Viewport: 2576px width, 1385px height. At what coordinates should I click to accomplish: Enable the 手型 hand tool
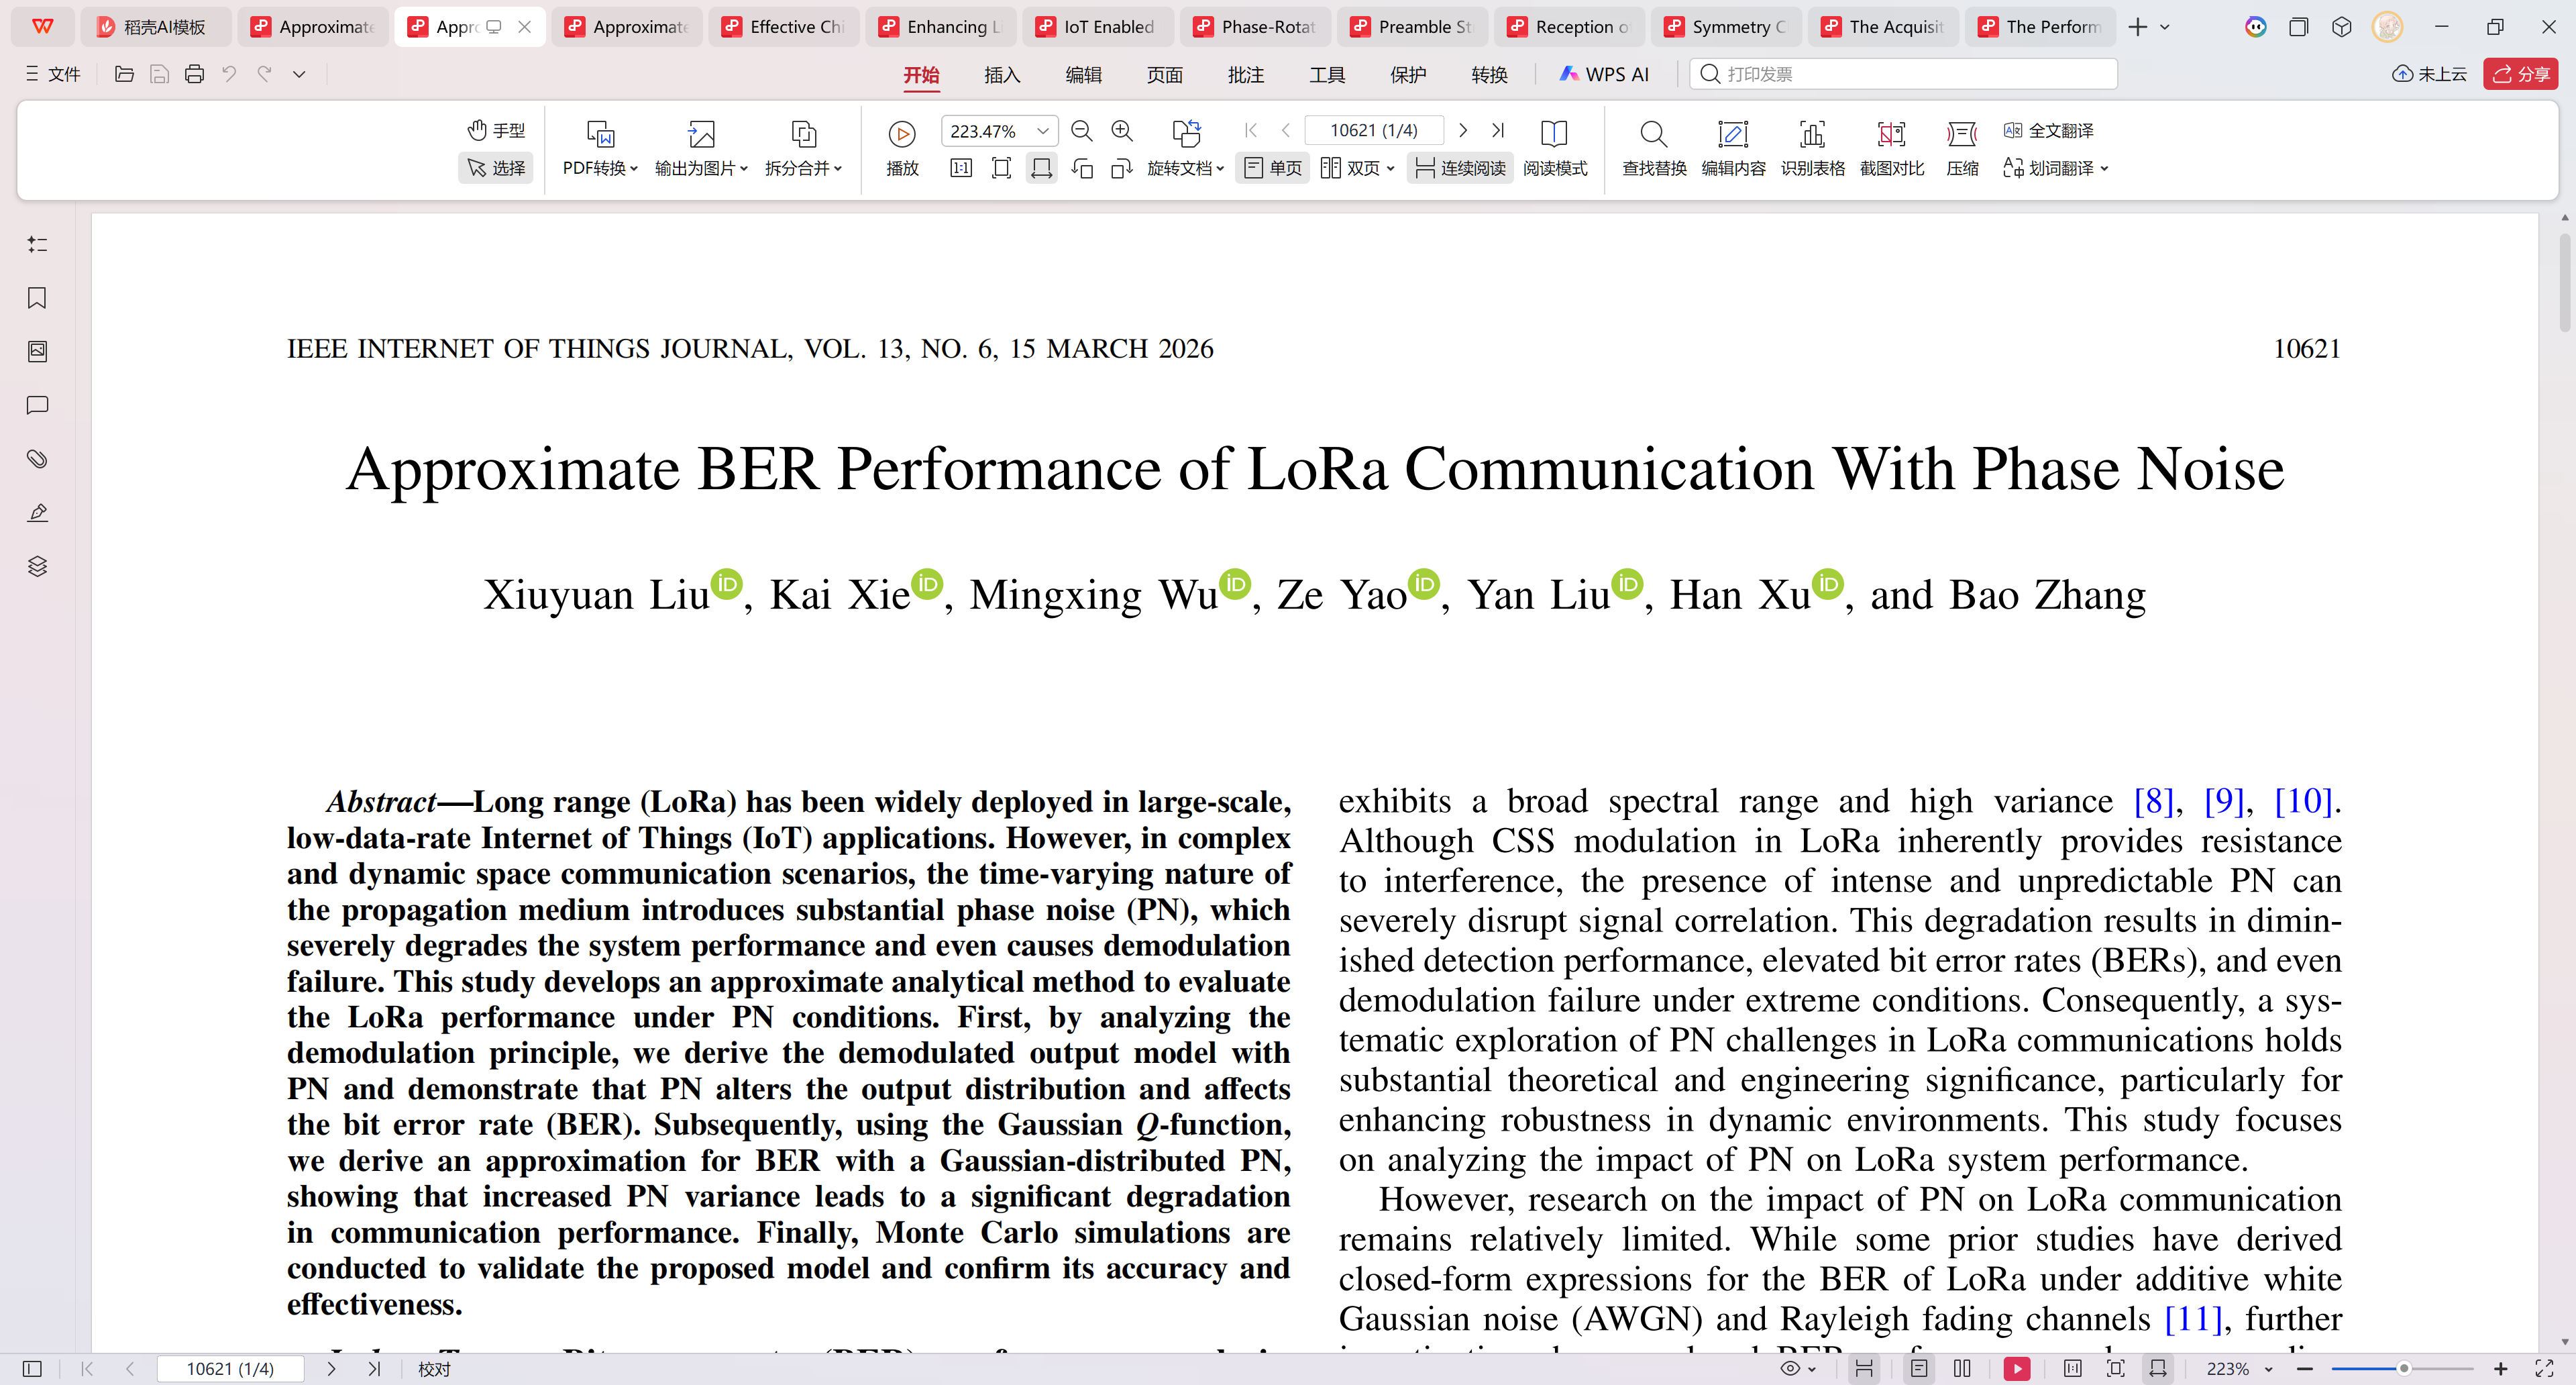pyautogui.click(x=496, y=130)
